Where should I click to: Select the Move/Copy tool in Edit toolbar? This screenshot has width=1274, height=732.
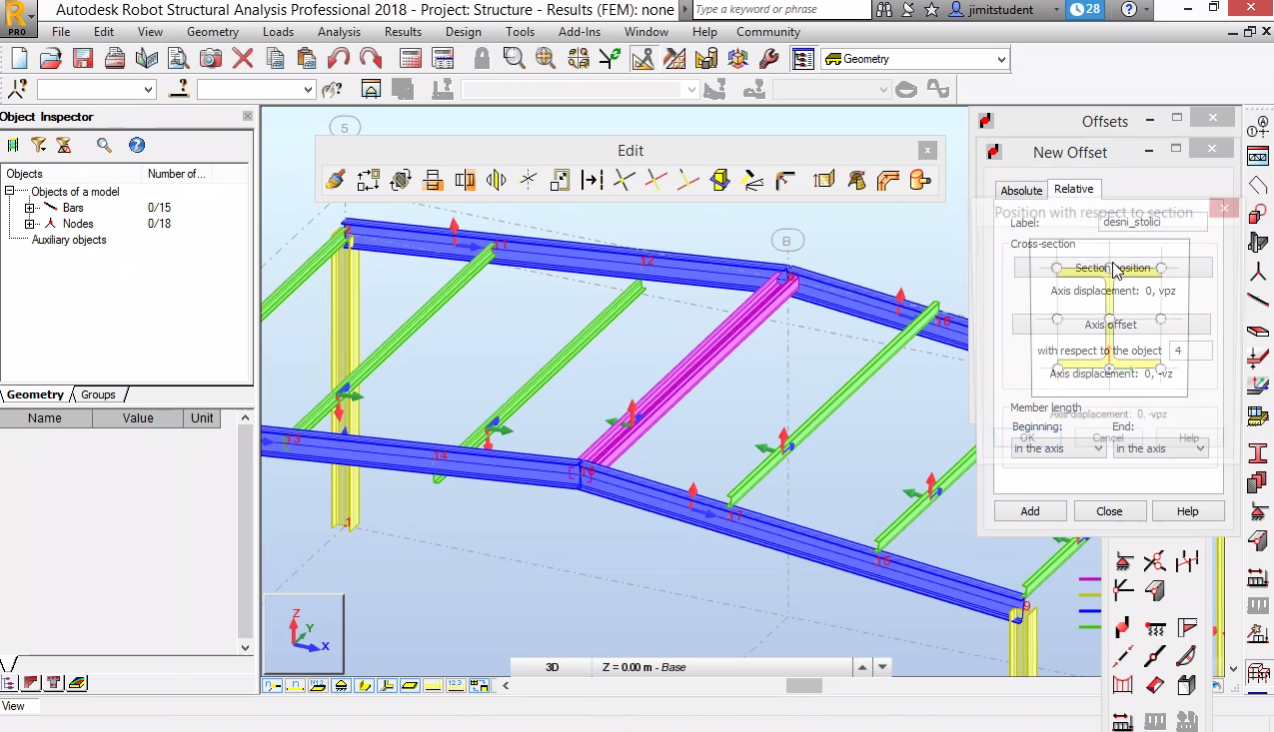tap(369, 180)
